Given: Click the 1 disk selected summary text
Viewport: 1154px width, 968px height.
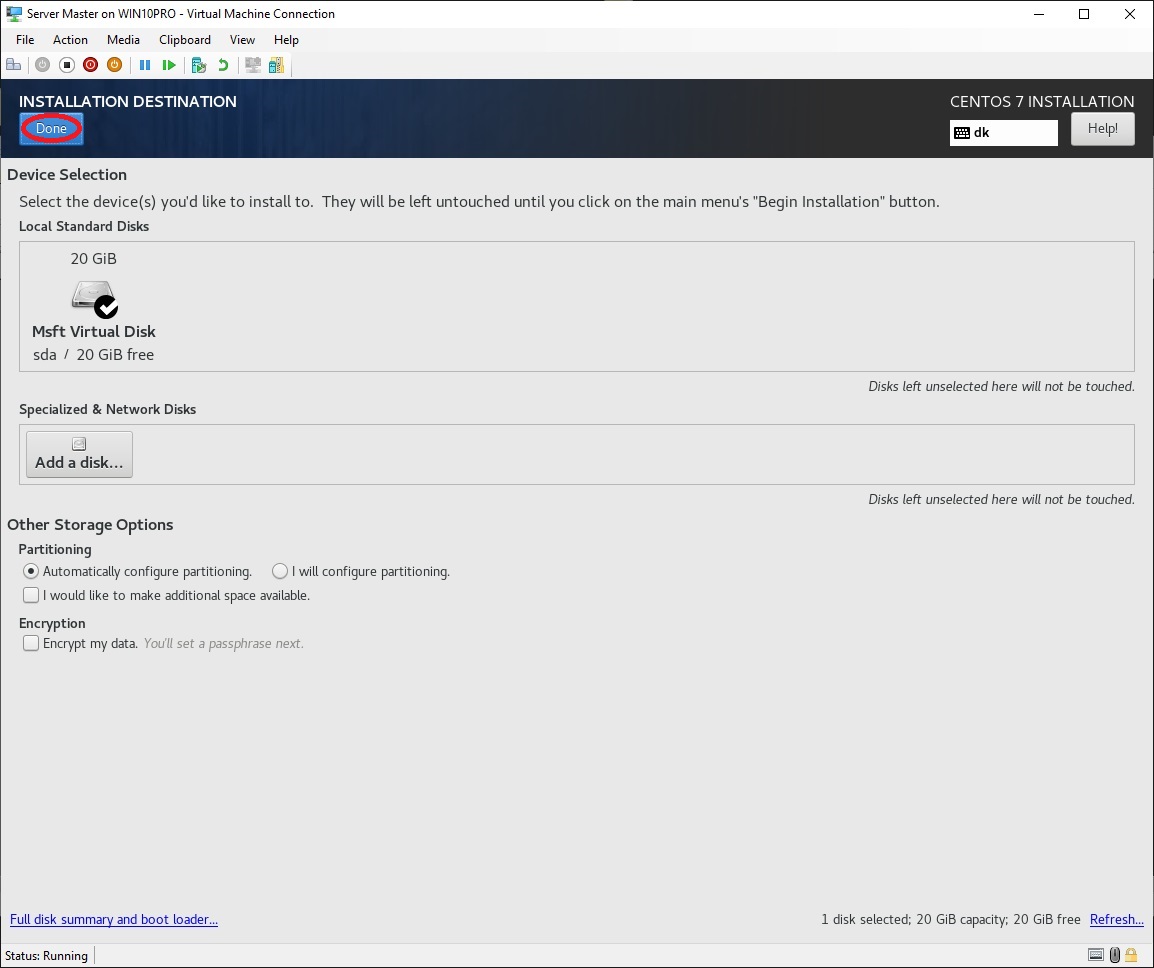Looking at the screenshot, I should tap(951, 919).
